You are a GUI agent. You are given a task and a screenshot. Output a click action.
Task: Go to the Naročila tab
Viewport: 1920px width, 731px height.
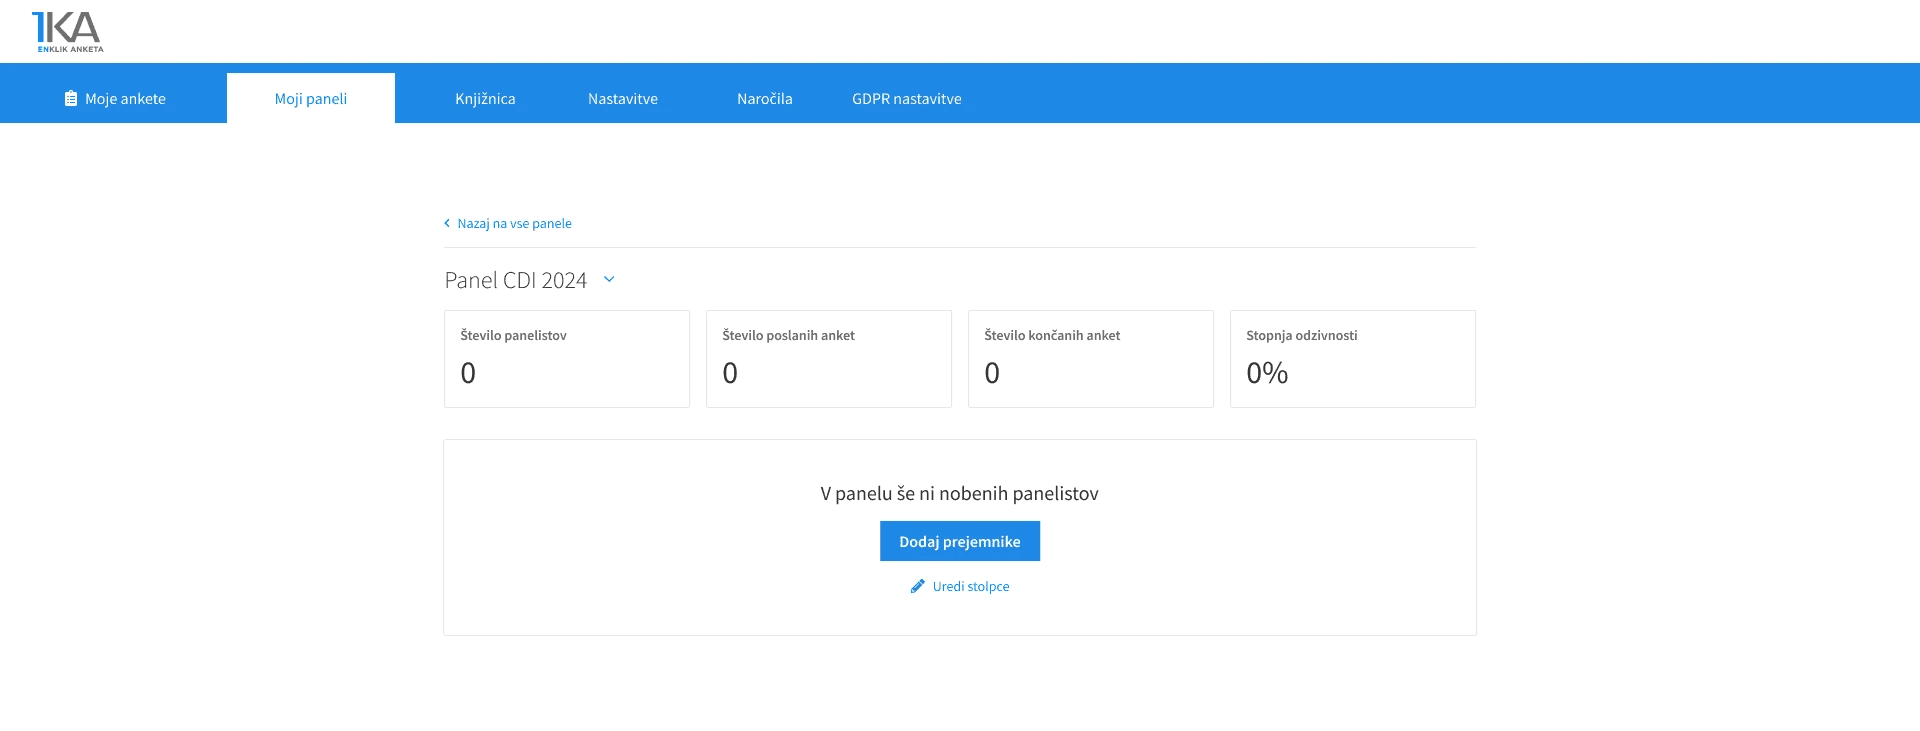(x=765, y=98)
